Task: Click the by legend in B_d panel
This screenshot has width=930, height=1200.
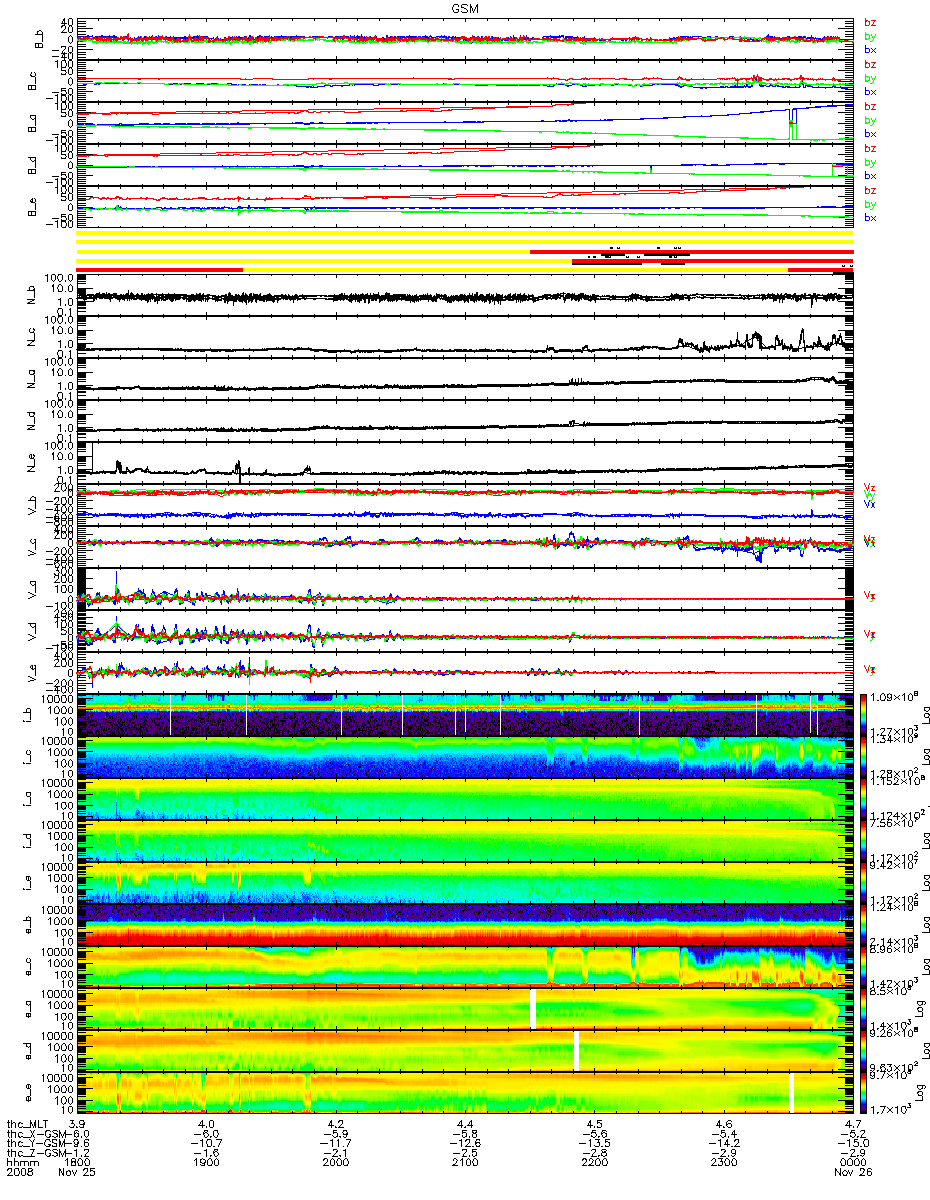Action: click(x=870, y=162)
